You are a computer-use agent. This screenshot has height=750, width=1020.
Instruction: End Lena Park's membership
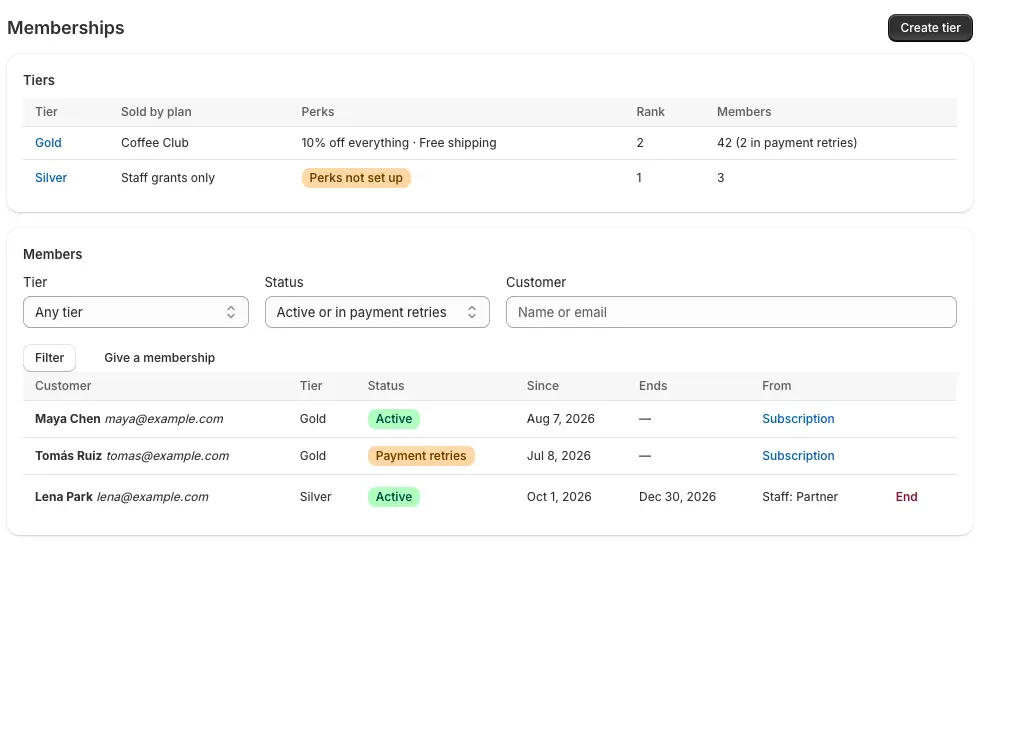(x=906, y=497)
